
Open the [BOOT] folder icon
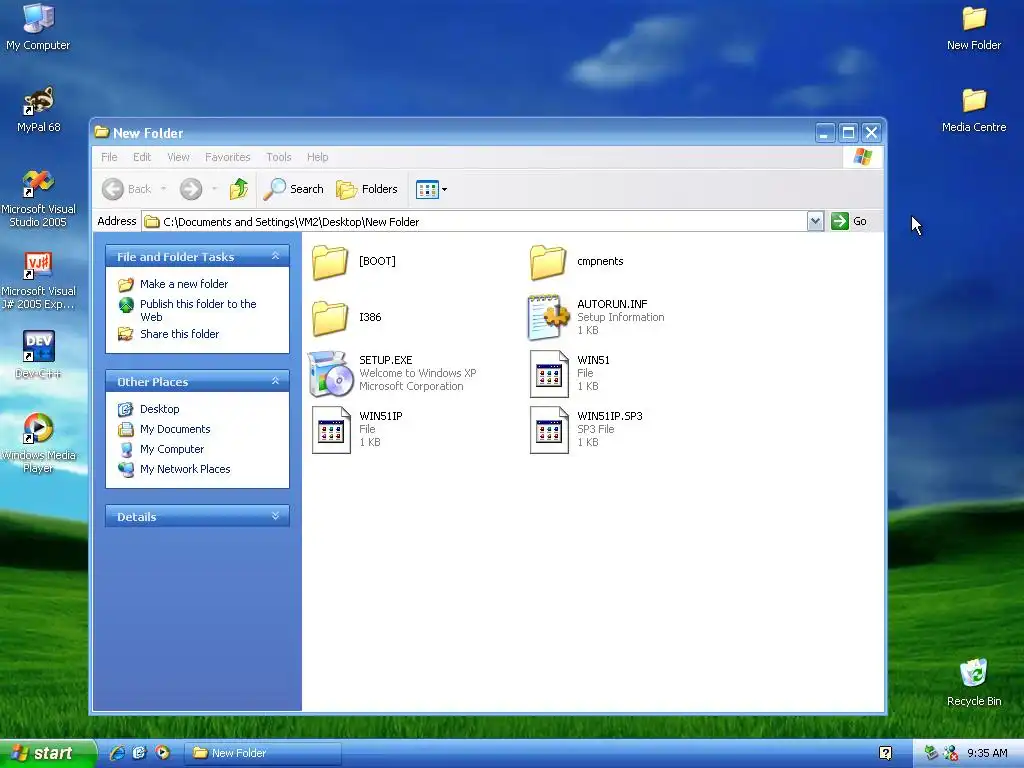pos(330,262)
